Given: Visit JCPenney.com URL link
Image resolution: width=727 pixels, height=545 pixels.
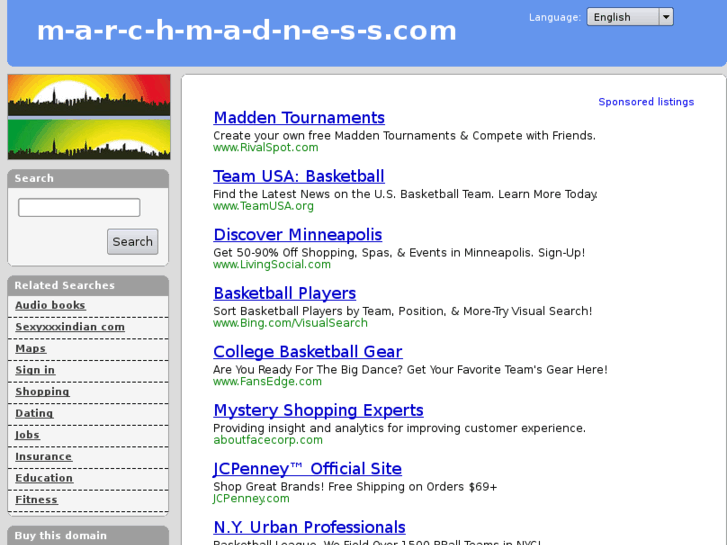Looking at the screenshot, I should tap(251, 499).
